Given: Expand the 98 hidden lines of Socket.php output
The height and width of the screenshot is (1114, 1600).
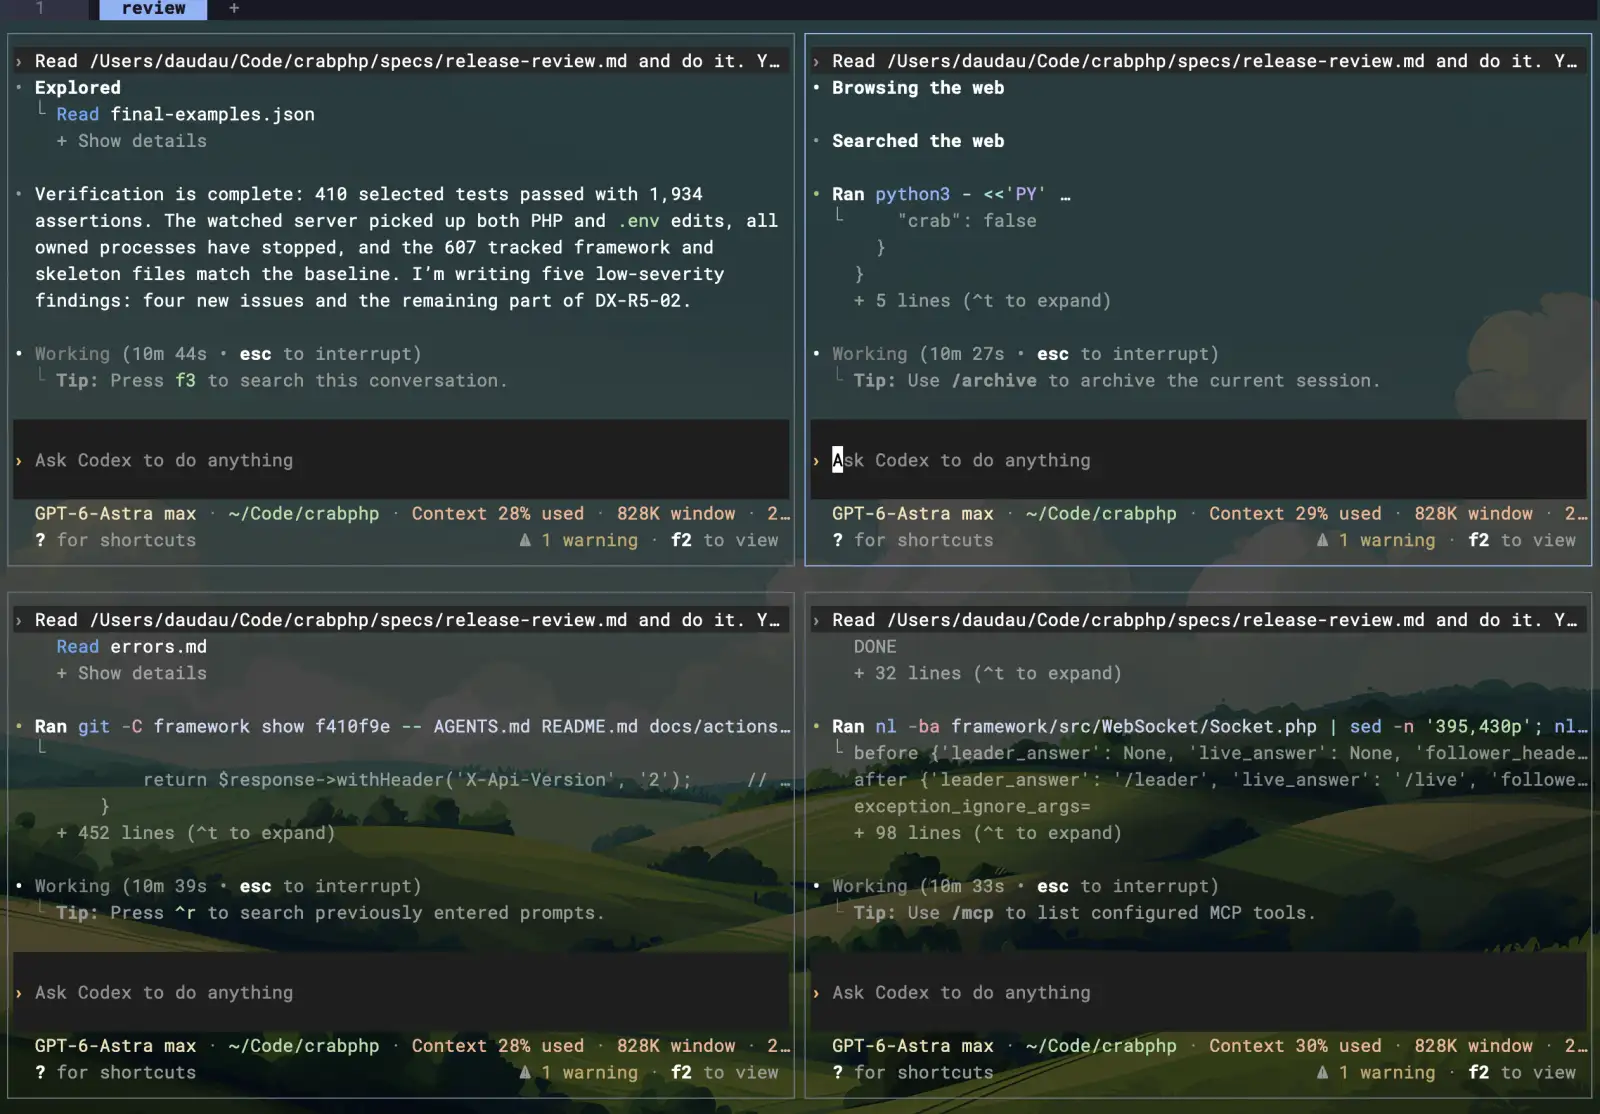Looking at the screenshot, I should pos(988,833).
